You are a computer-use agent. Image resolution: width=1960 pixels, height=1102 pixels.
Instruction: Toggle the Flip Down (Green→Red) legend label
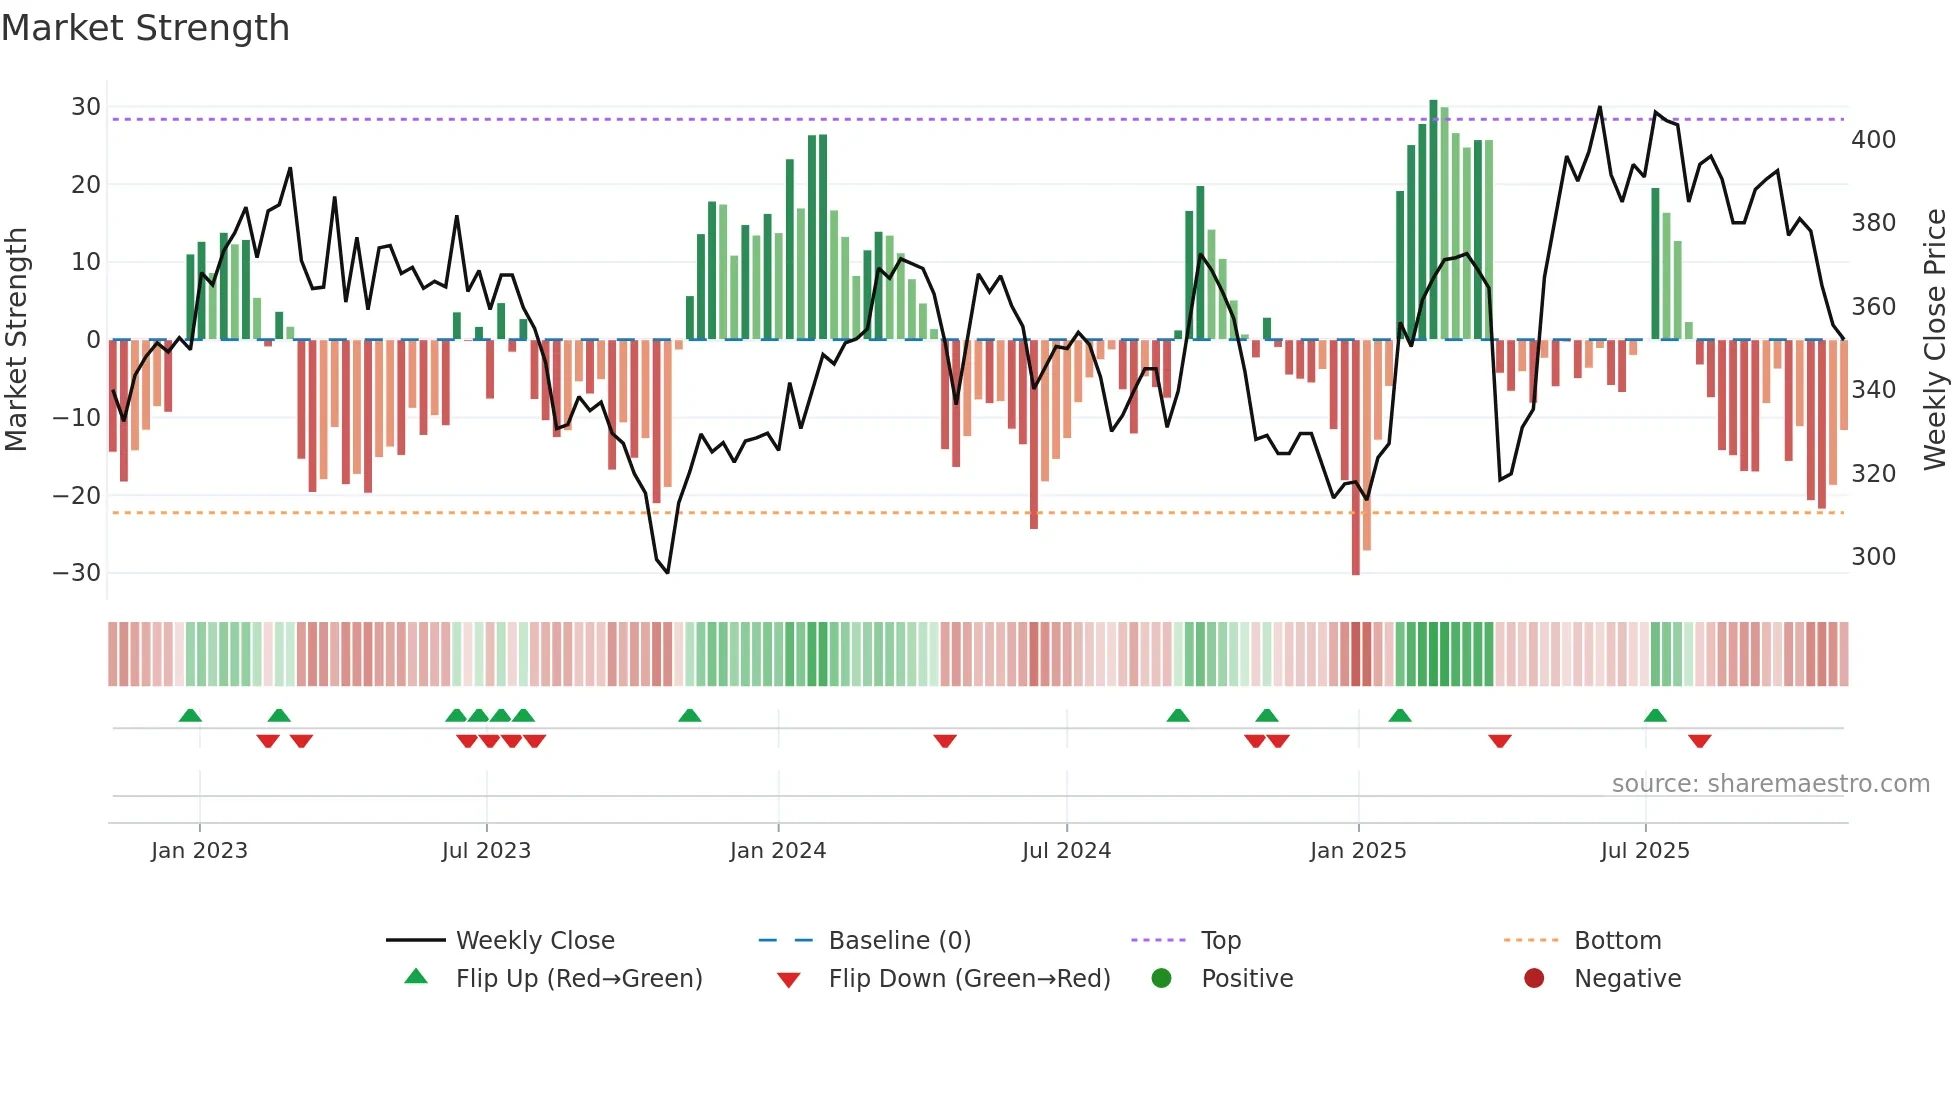pos(969,978)
